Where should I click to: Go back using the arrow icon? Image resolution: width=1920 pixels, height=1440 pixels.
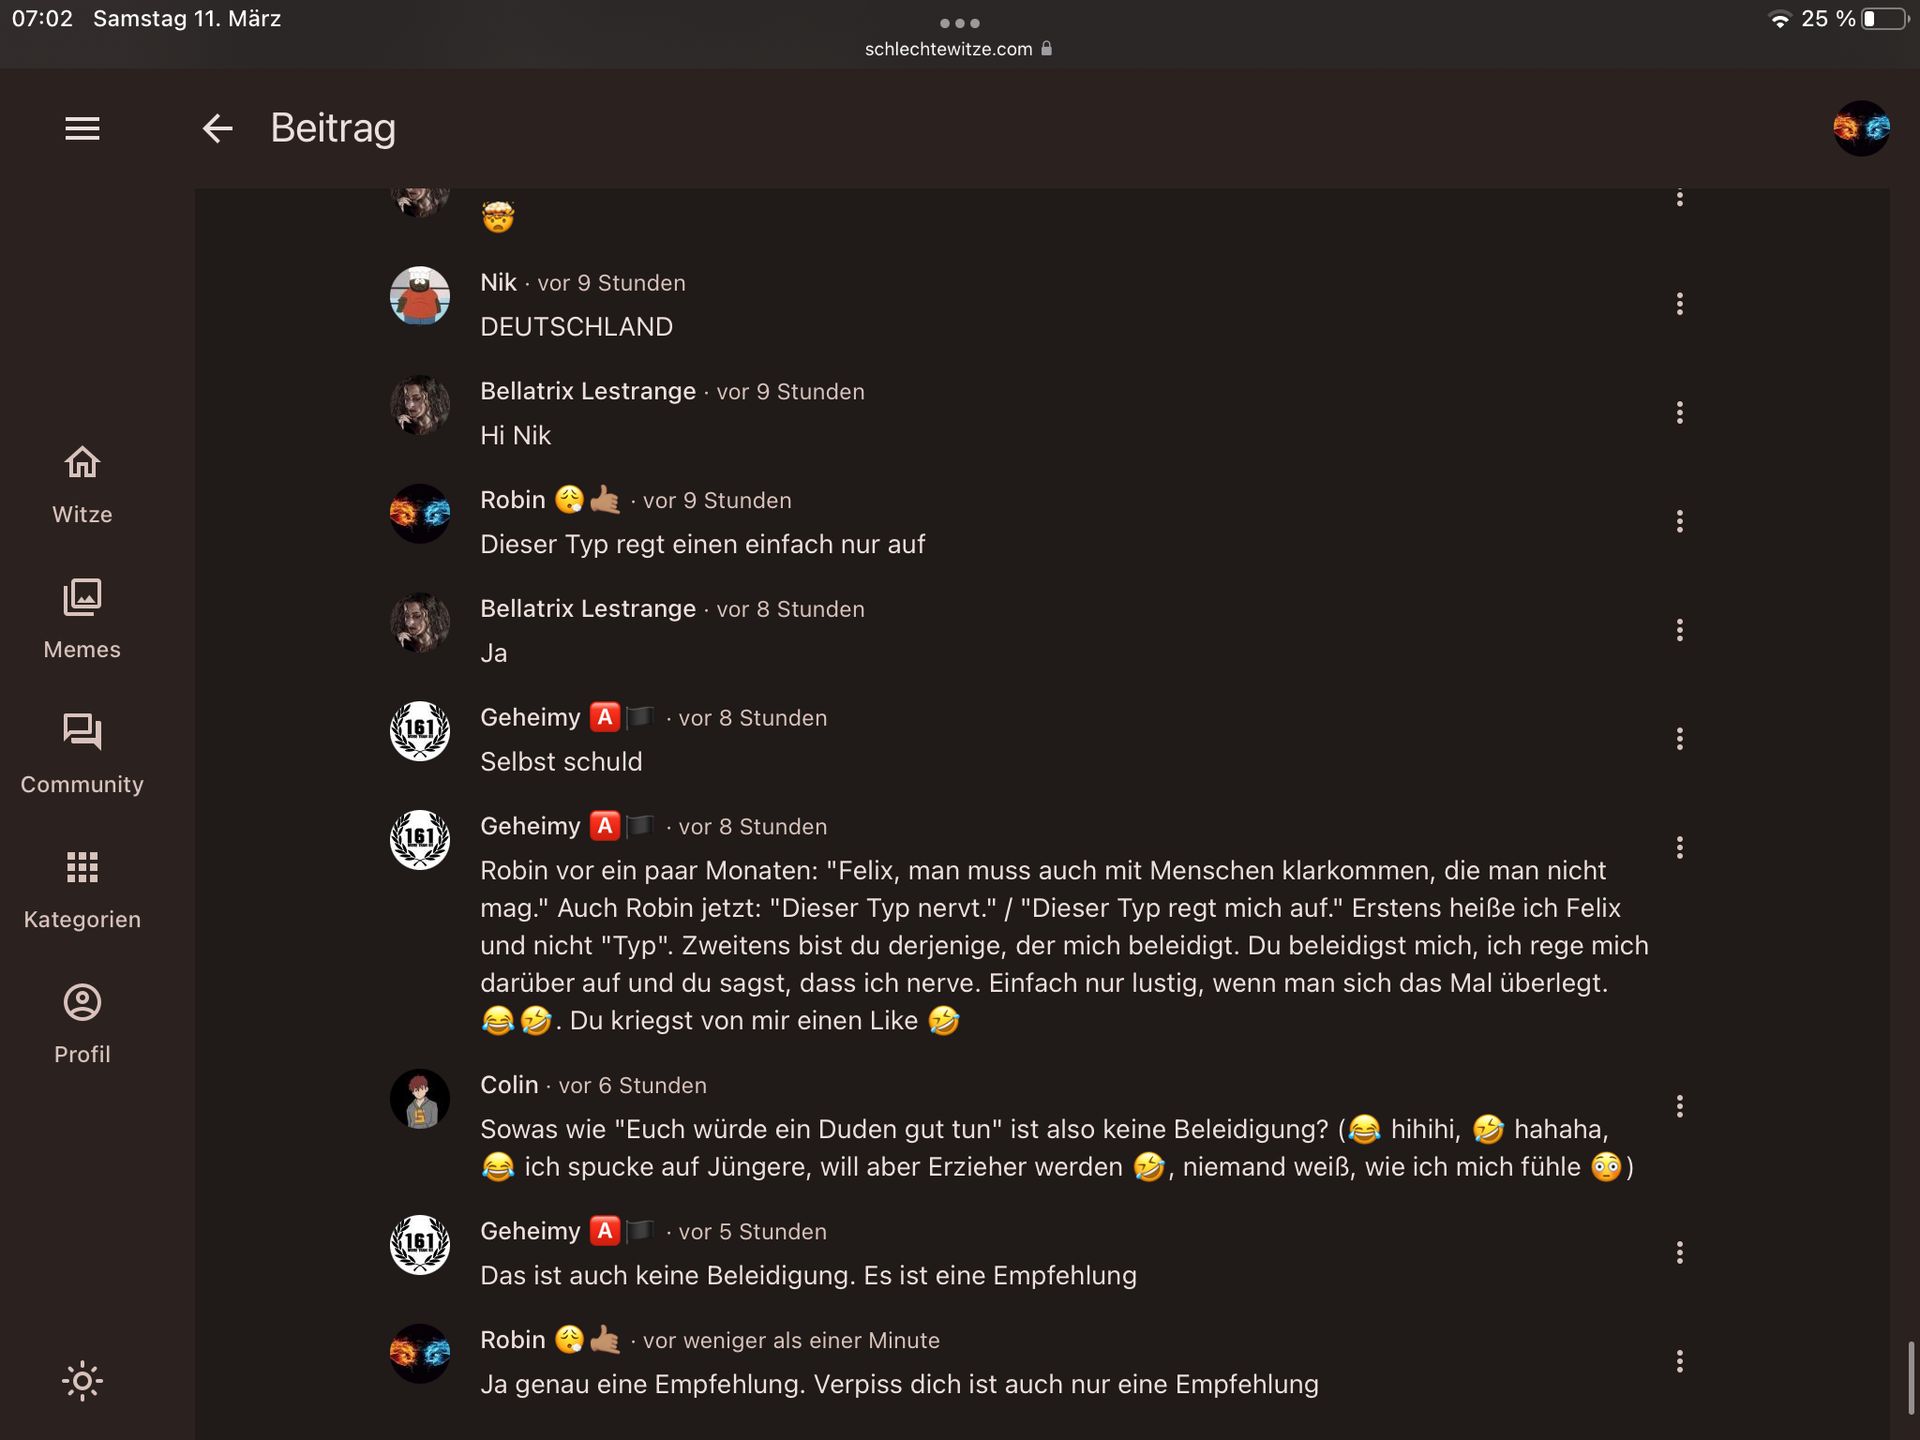217,128
